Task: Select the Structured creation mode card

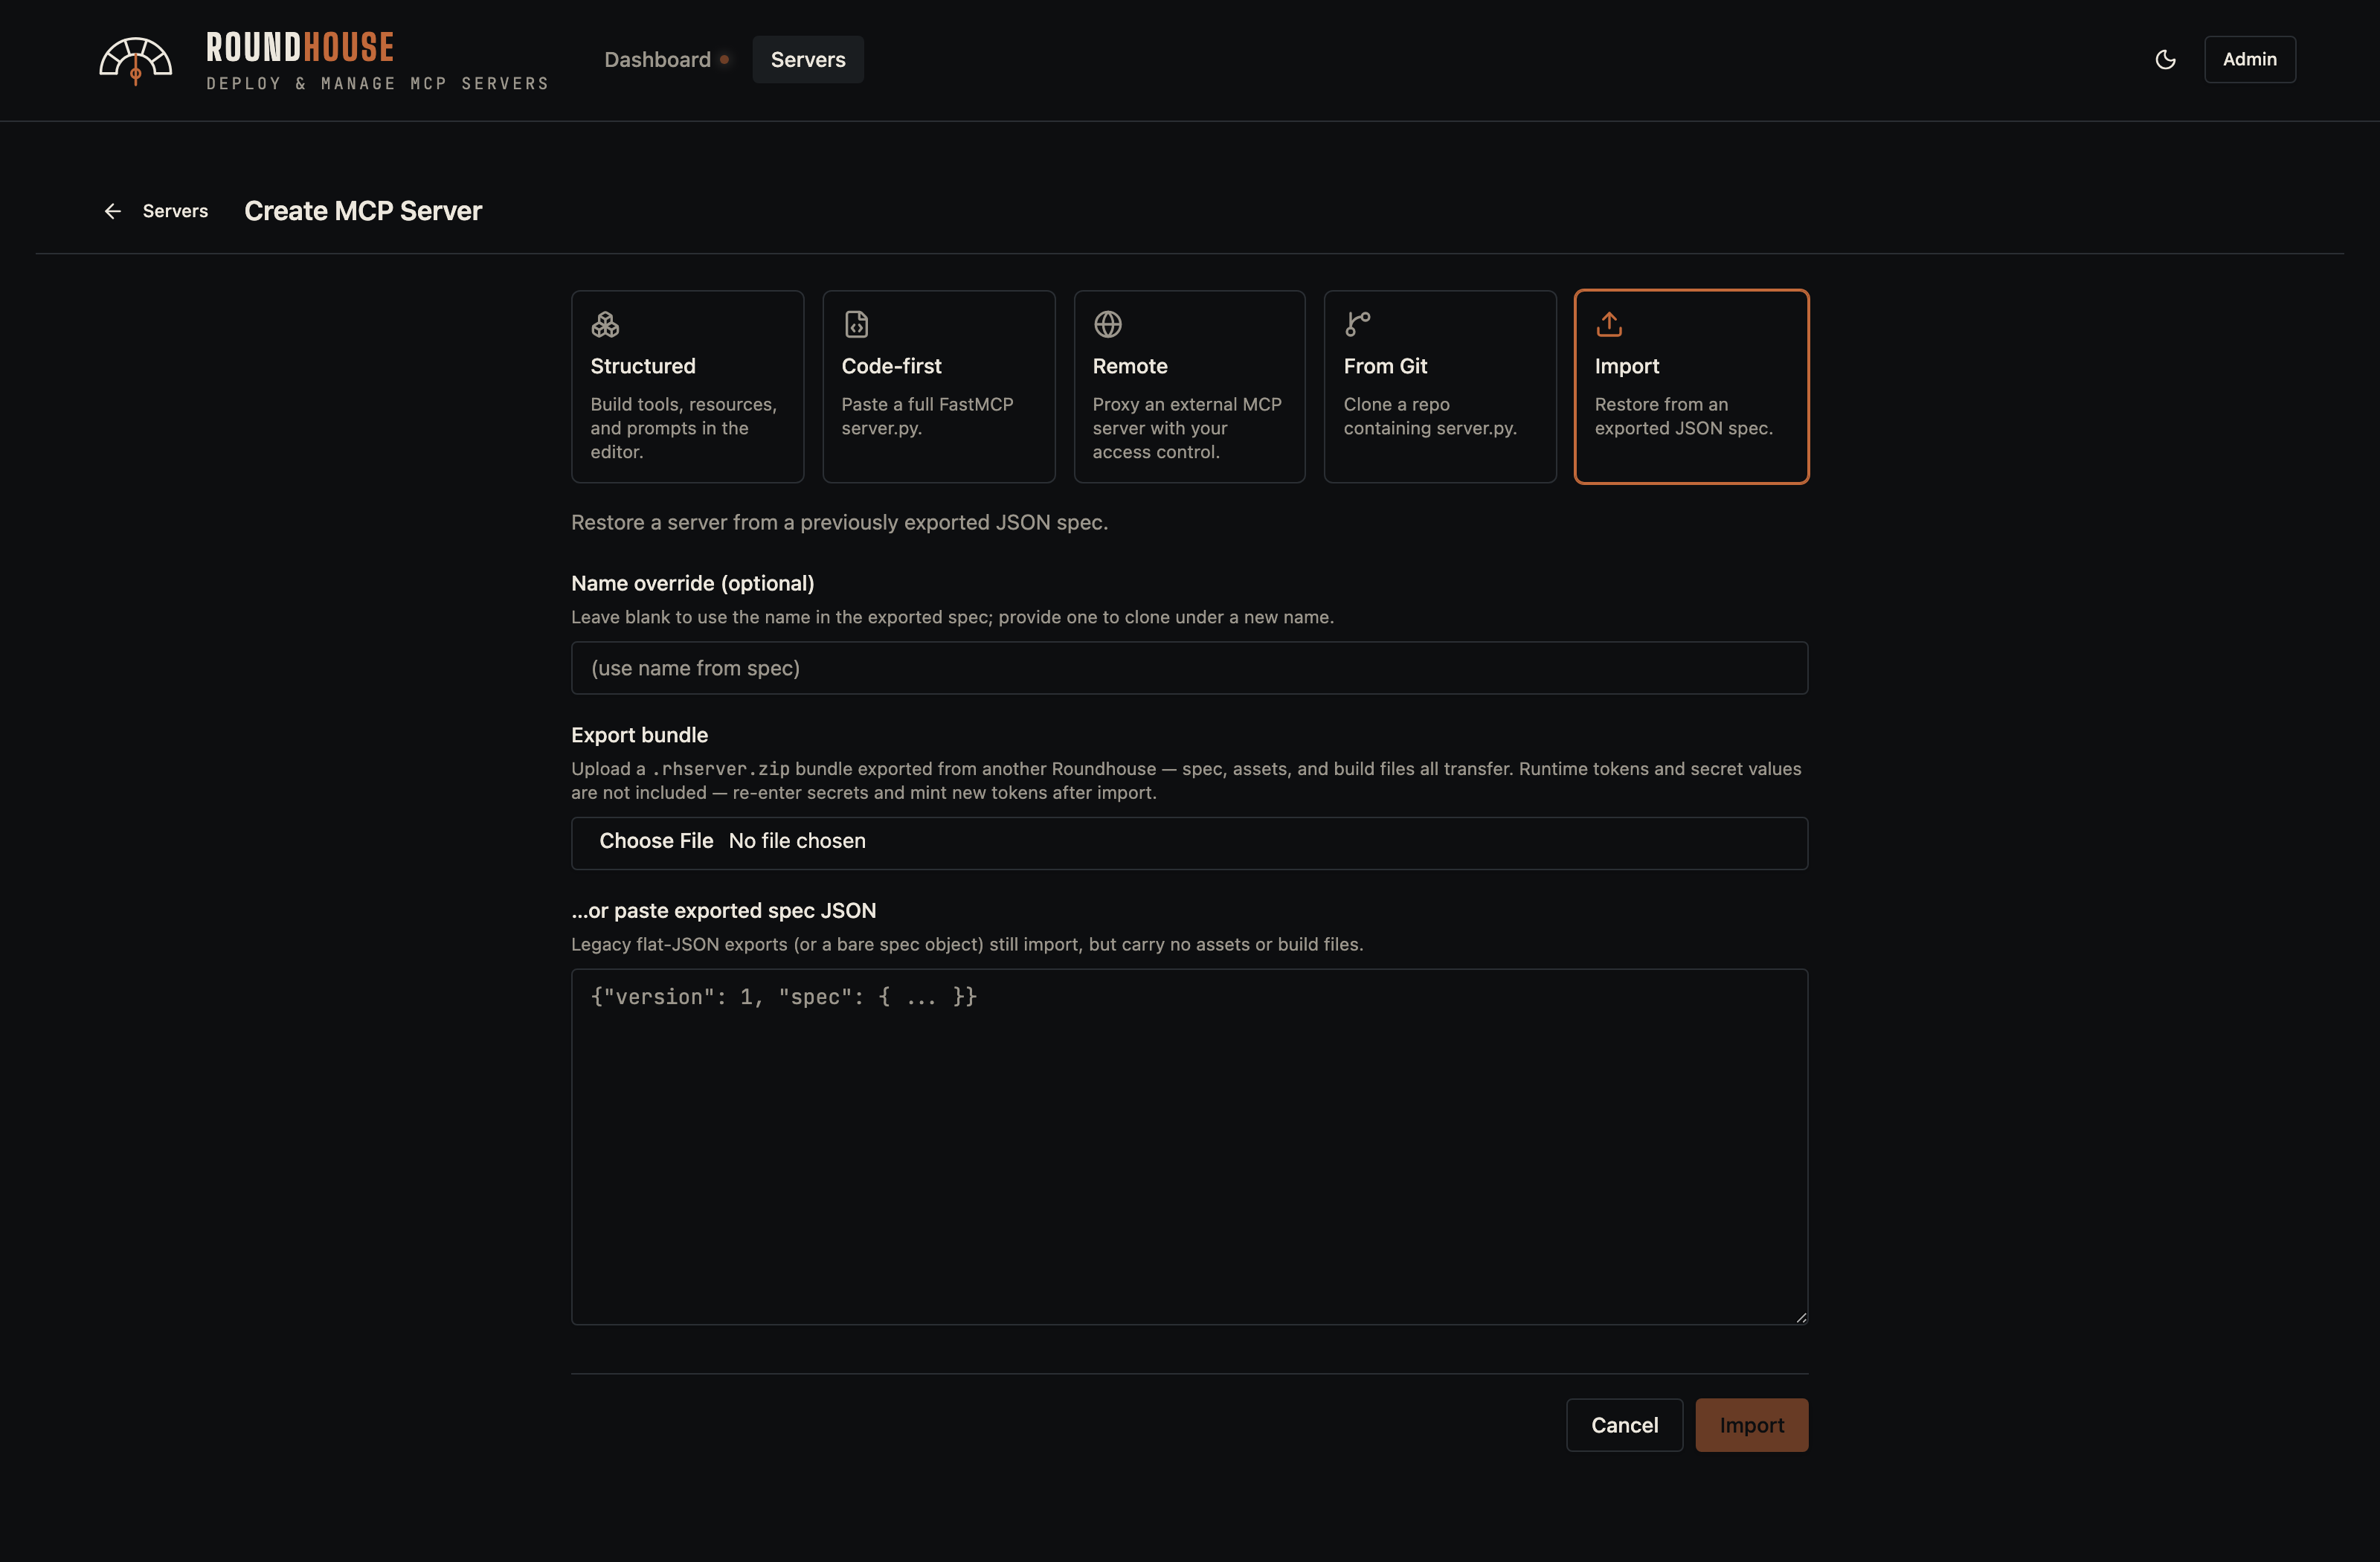Action: 687,387
